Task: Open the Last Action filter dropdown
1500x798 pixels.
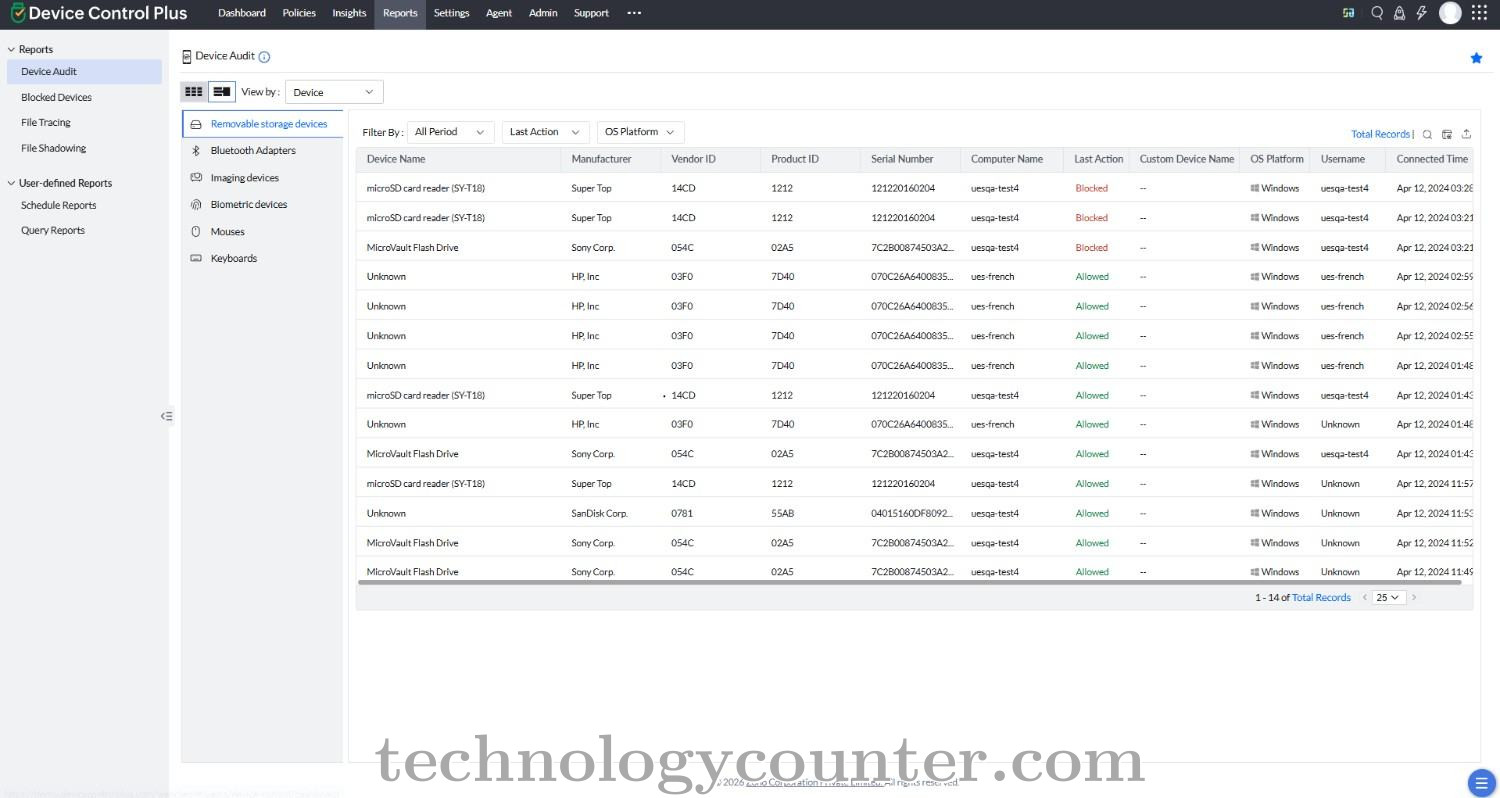Action: [x=545, y=132]
